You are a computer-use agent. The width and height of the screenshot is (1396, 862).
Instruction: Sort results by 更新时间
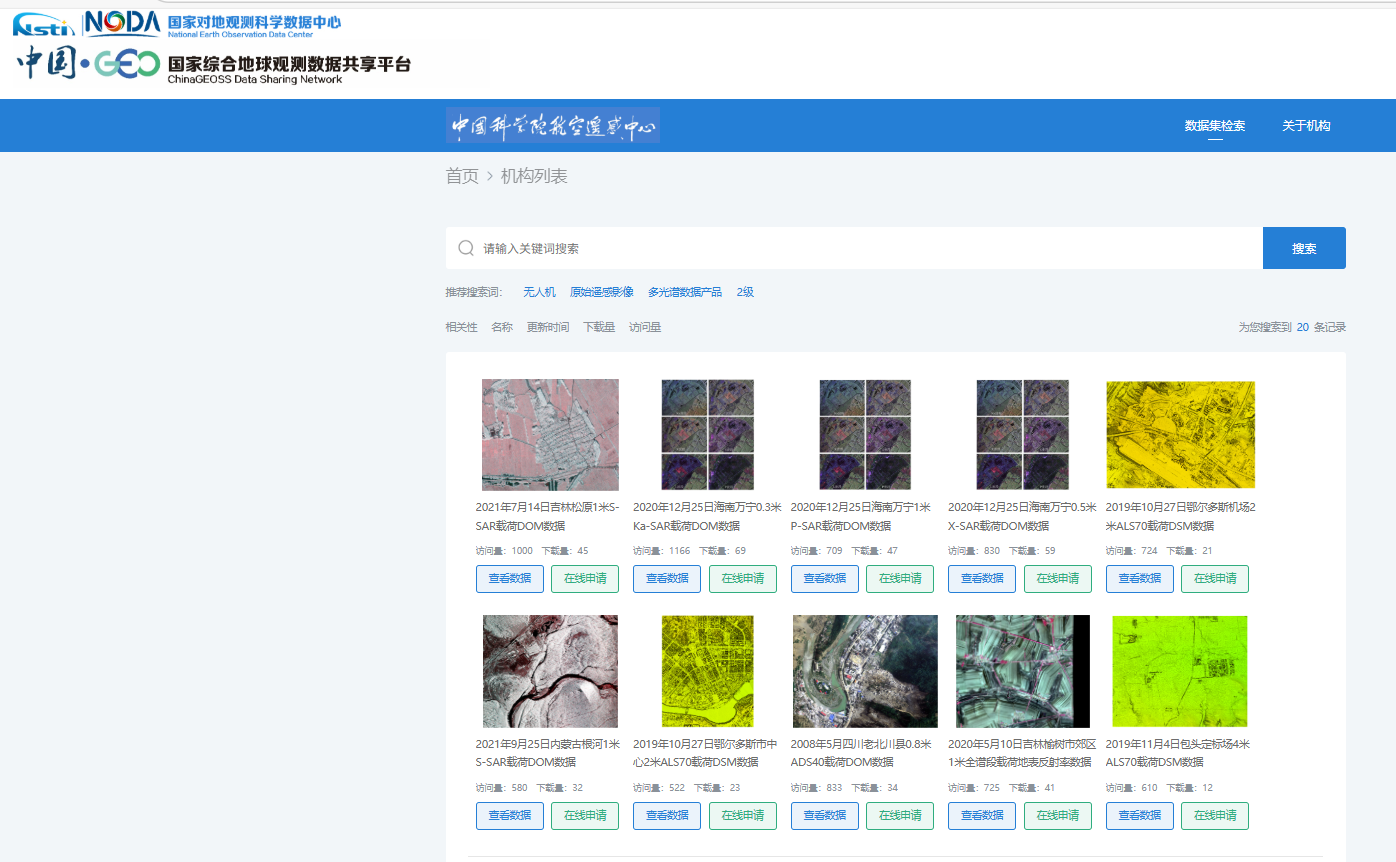551,326
